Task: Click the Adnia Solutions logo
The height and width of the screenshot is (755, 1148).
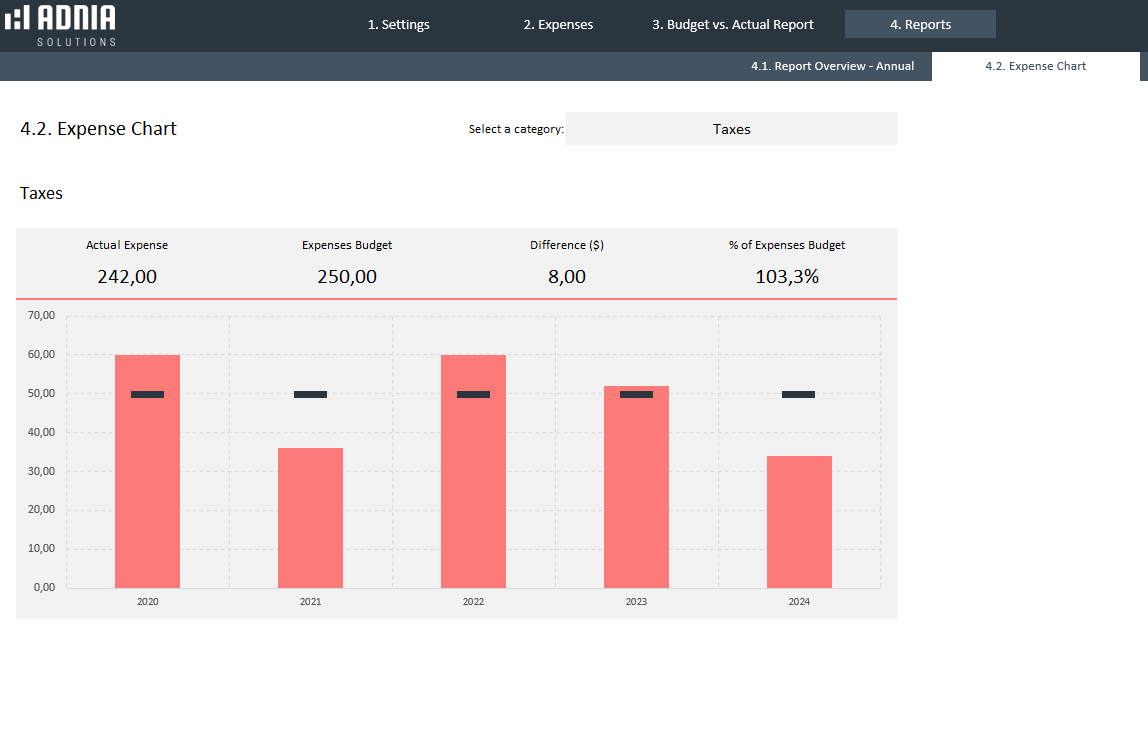Action: [60, 25]
